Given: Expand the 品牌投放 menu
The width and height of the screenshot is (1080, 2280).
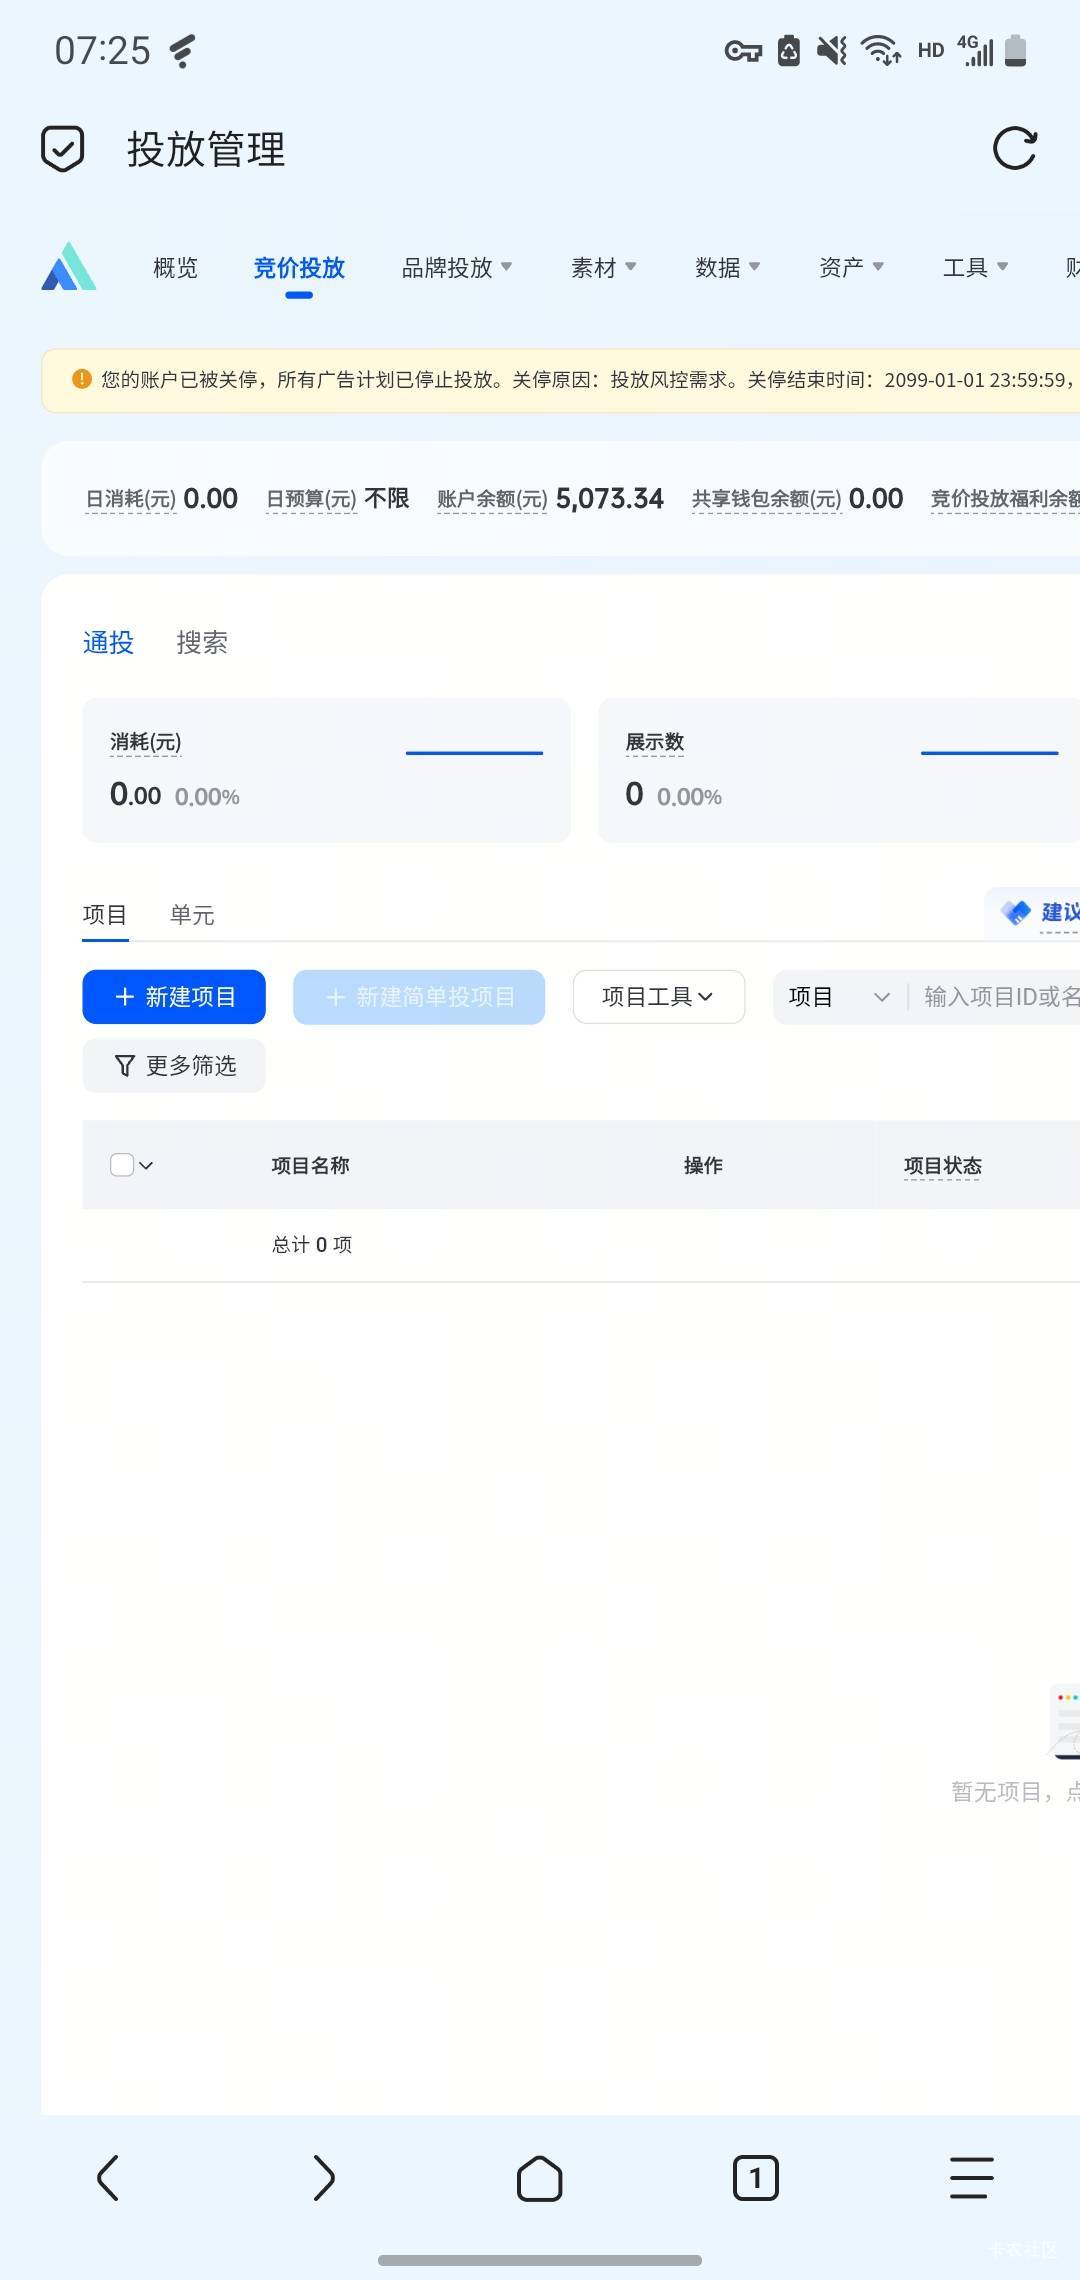Looking at the screenshot, I should click(x=457, y=268).
